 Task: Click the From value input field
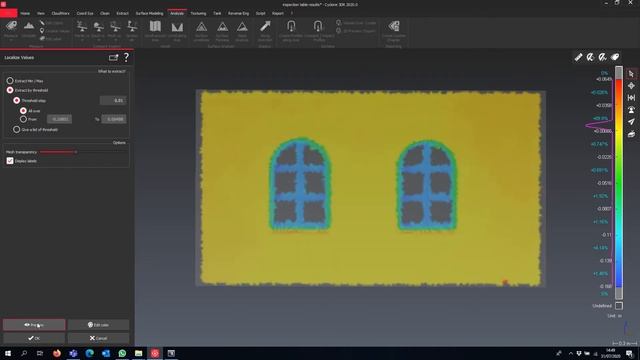[x=60, y=119]
